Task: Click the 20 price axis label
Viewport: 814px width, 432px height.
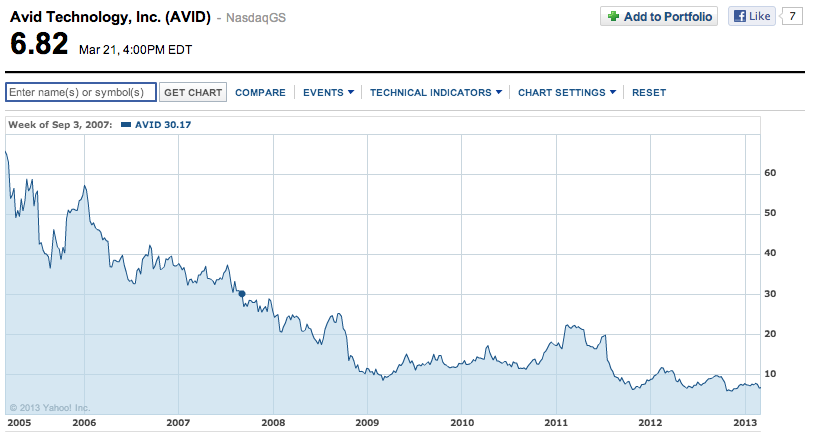Action: point(770,334)
